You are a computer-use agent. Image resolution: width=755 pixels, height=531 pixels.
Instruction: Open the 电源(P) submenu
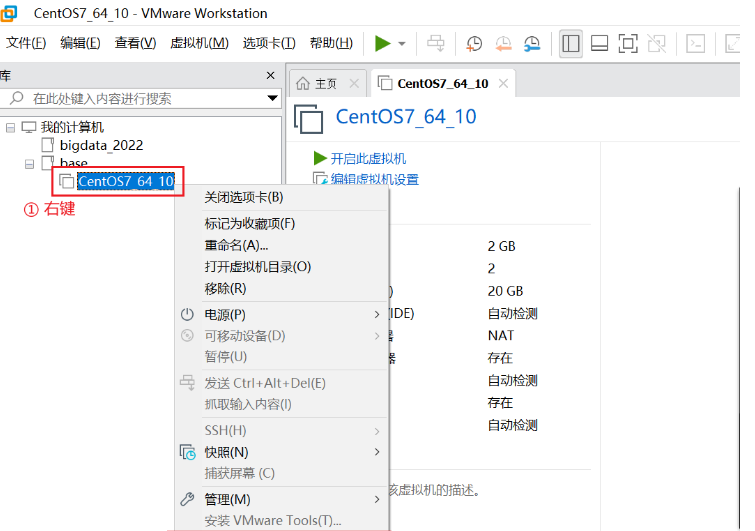pos(282,314)
